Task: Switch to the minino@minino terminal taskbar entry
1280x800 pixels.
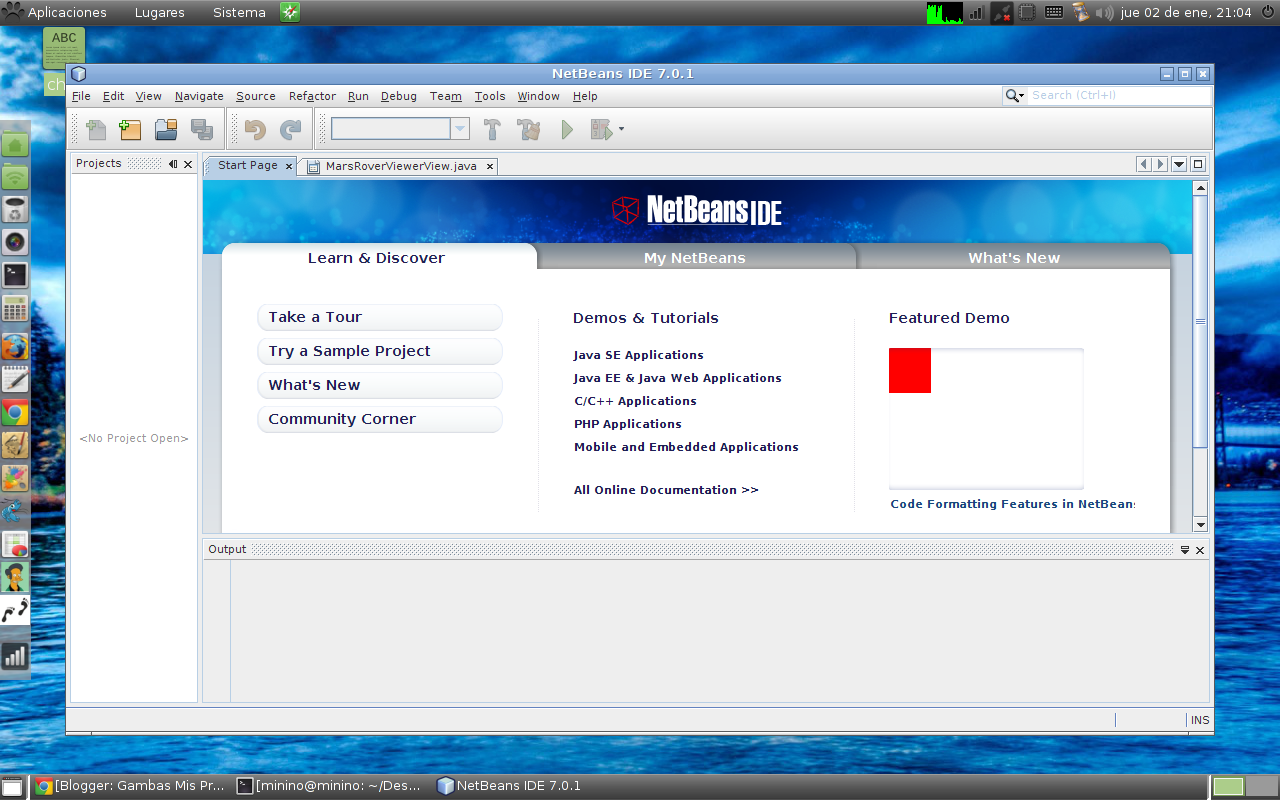Action: (330, 786)
